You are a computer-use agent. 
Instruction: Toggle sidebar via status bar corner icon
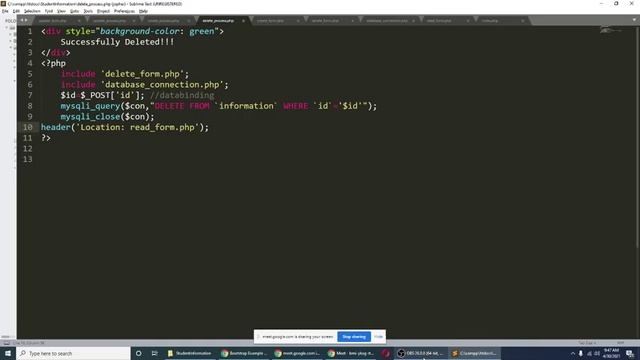point(6,343)
